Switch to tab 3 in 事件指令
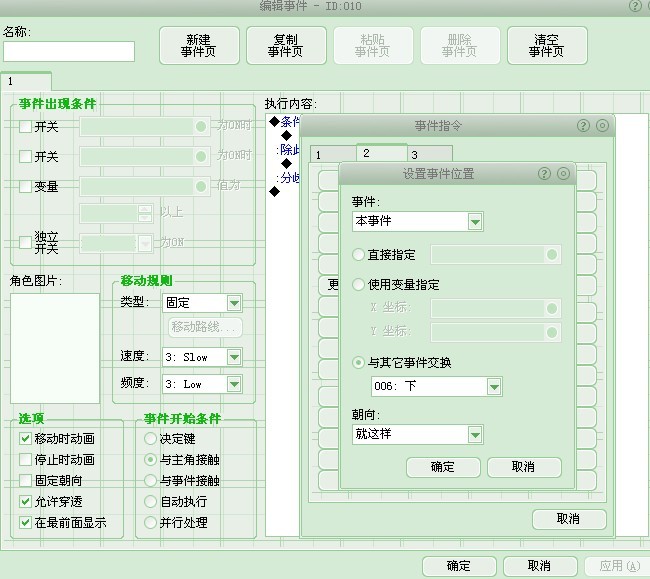 tap(430, 155)
